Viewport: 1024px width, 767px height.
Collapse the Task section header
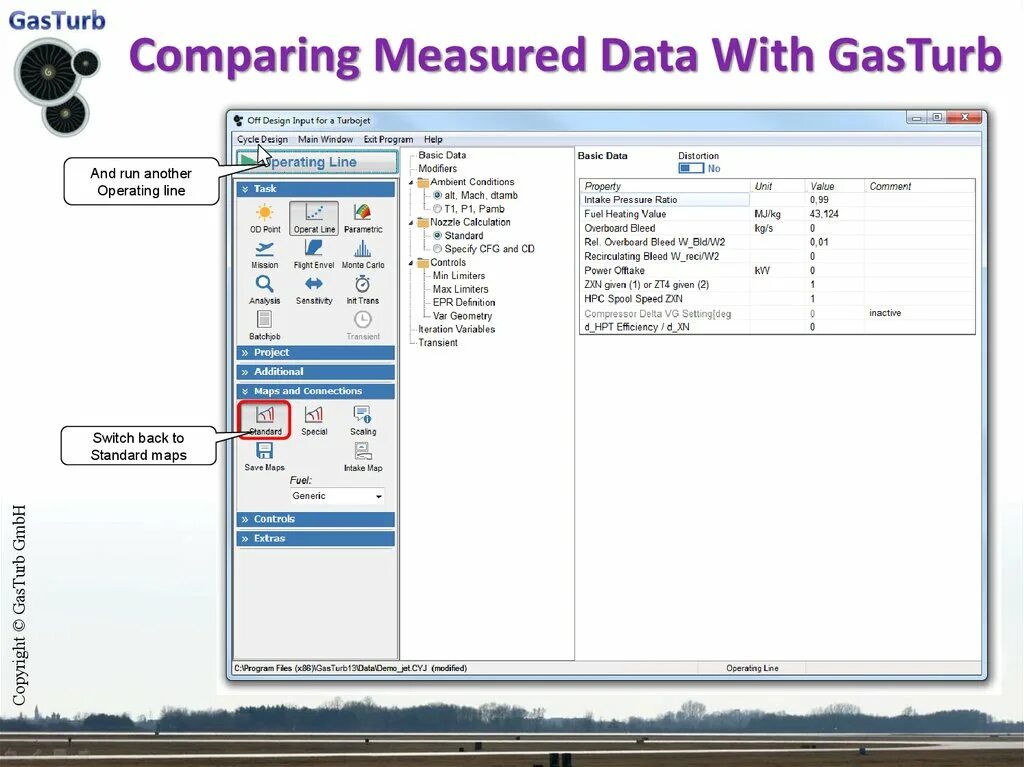(x=315, y=189)
